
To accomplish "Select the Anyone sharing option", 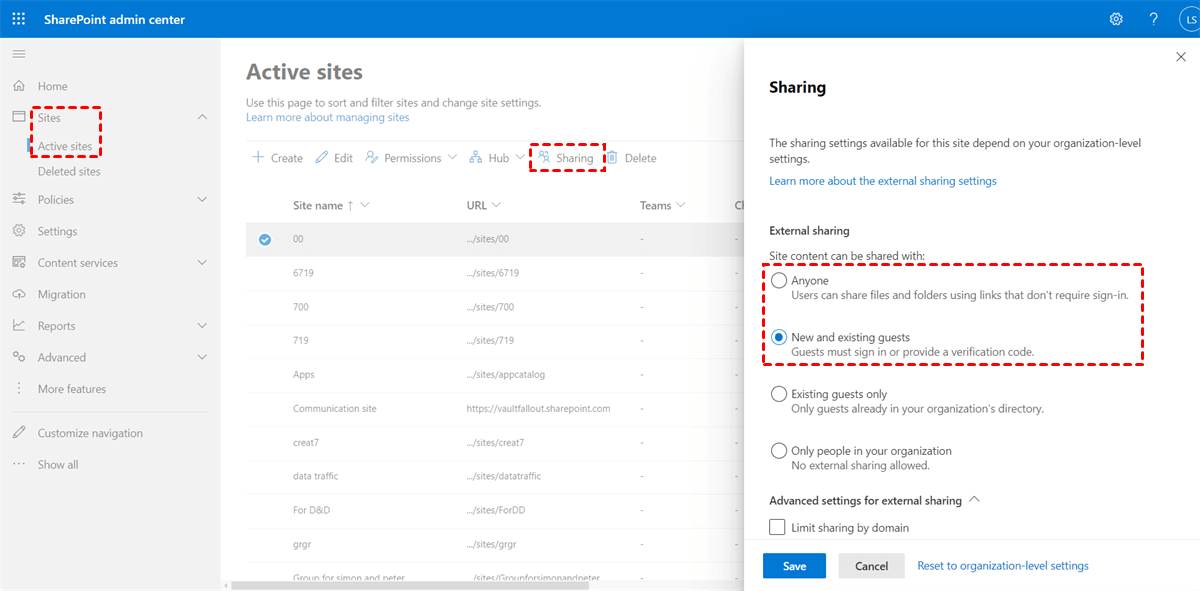I will coord(779,281).
